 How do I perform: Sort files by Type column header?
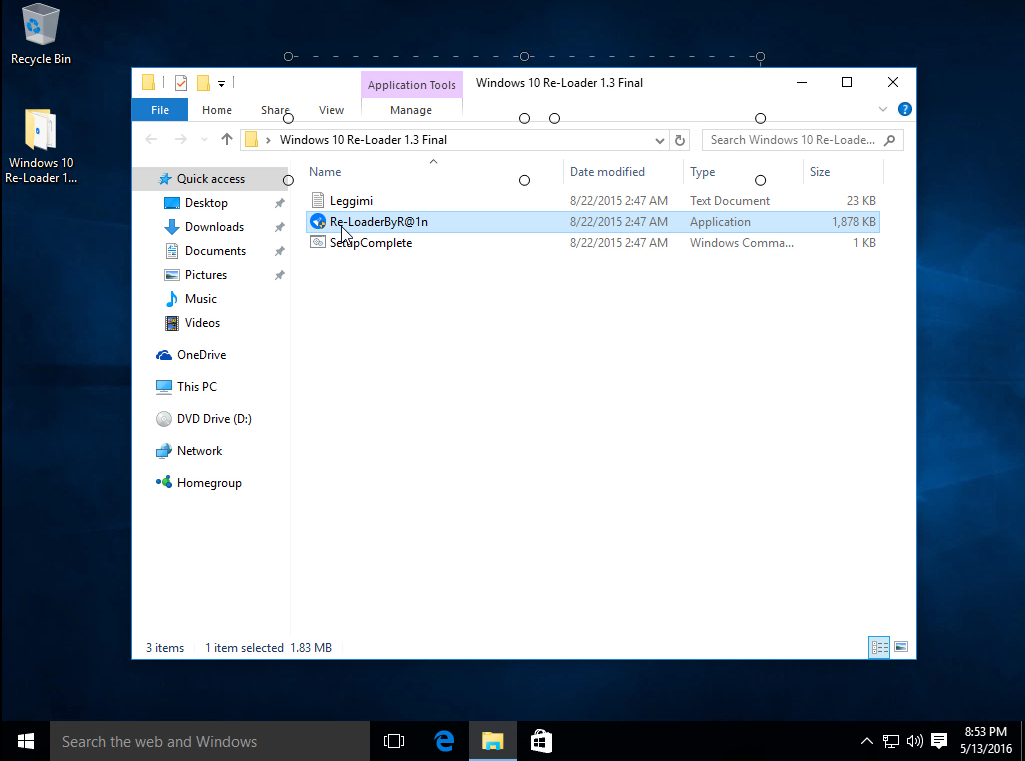point(703,172)
